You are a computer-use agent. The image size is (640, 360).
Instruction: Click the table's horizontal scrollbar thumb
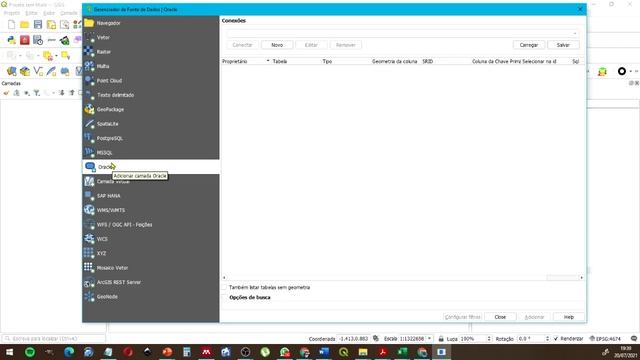click(562, 278)
